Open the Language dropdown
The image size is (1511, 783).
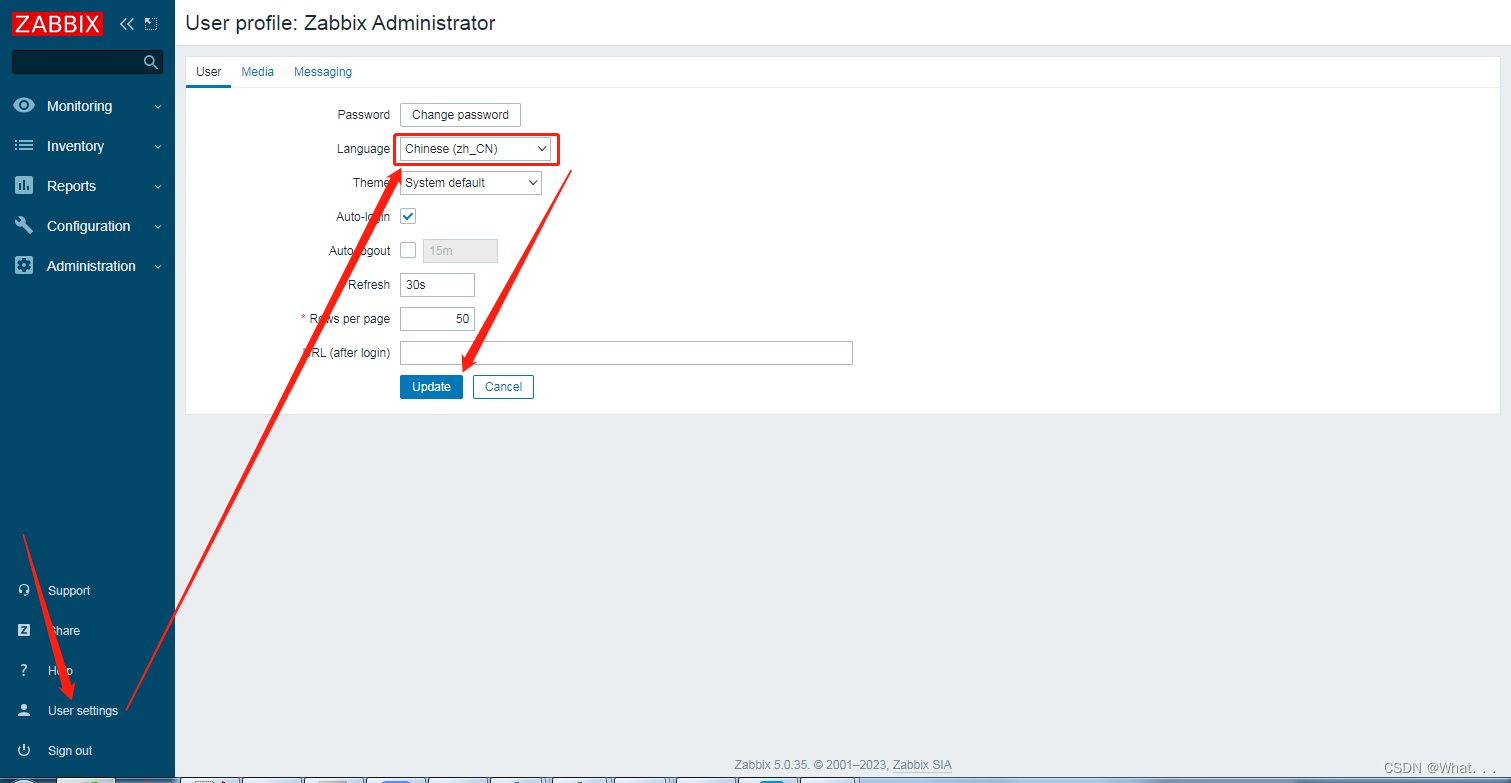tap(476, 149)
